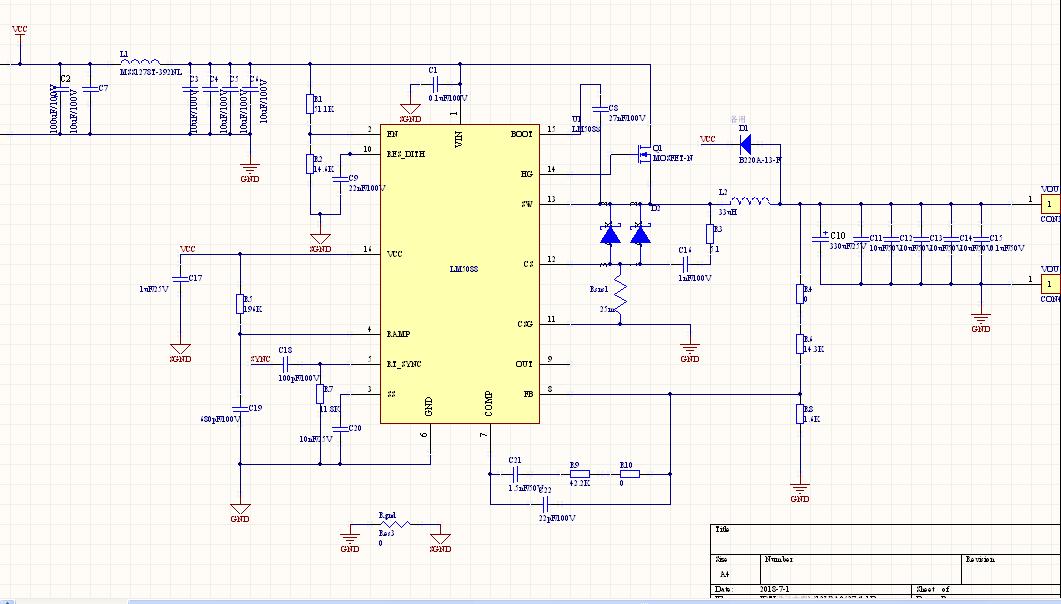Select the LM5088 IC body
The height and width of the screenshot is (604, 1061).
point(459,274)
